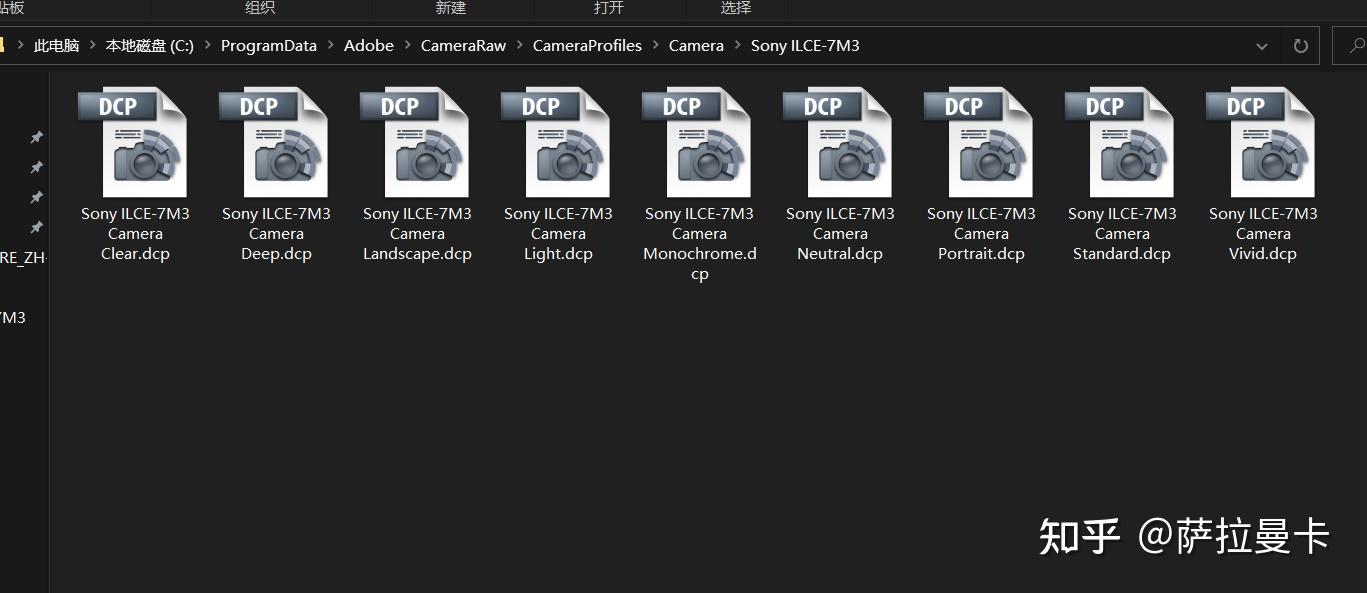Select the Camera Deep.dcp file icon
Image resolution: width=1367 pixels, height=593 pixels.
point(274,142)
